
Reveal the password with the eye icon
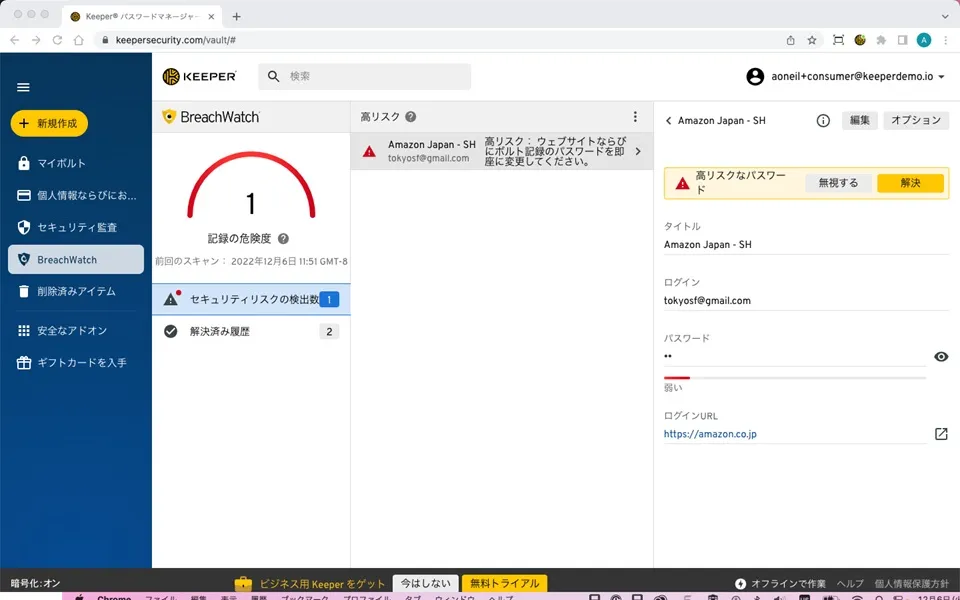pyautogui.click(x=940, y=356)
